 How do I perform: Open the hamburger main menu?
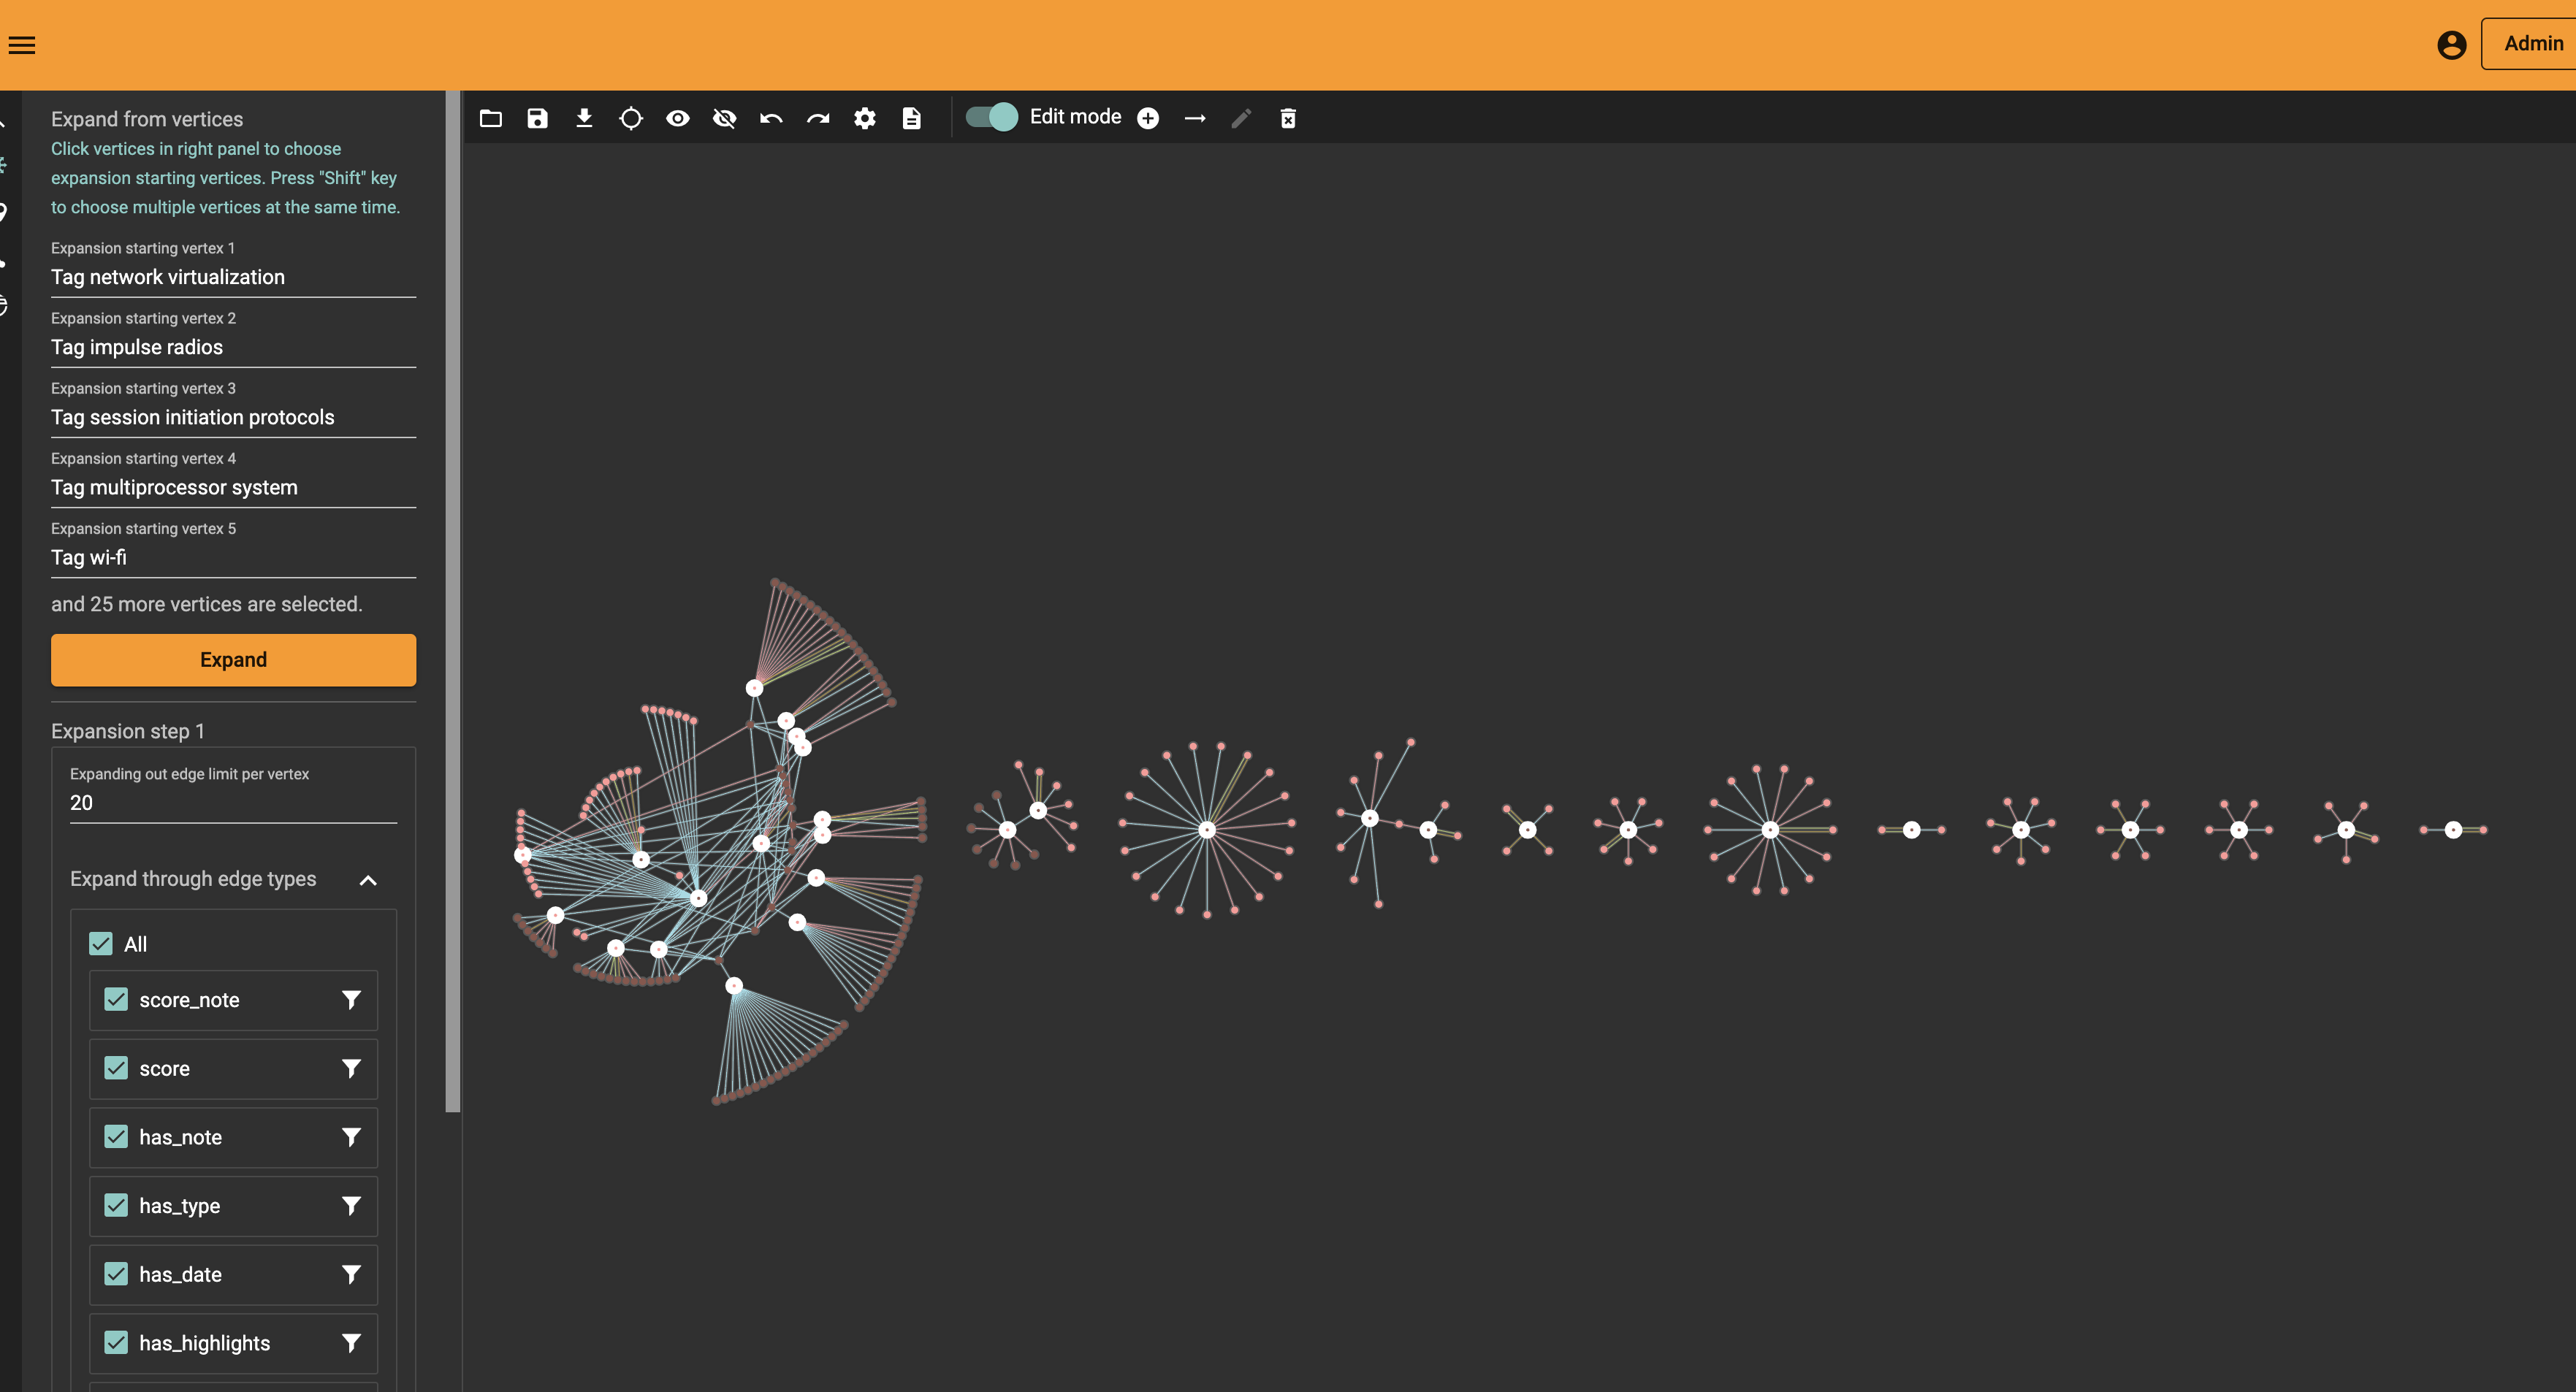click(x=22, y=45)
